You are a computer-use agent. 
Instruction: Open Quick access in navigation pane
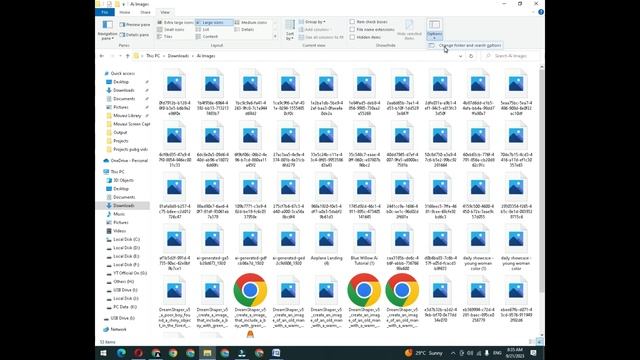point(122,73)
